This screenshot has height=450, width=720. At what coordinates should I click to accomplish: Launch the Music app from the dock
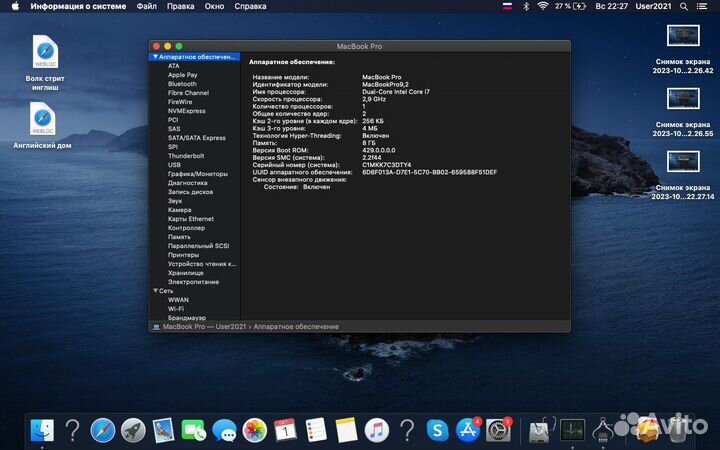[x=377, y=431]
